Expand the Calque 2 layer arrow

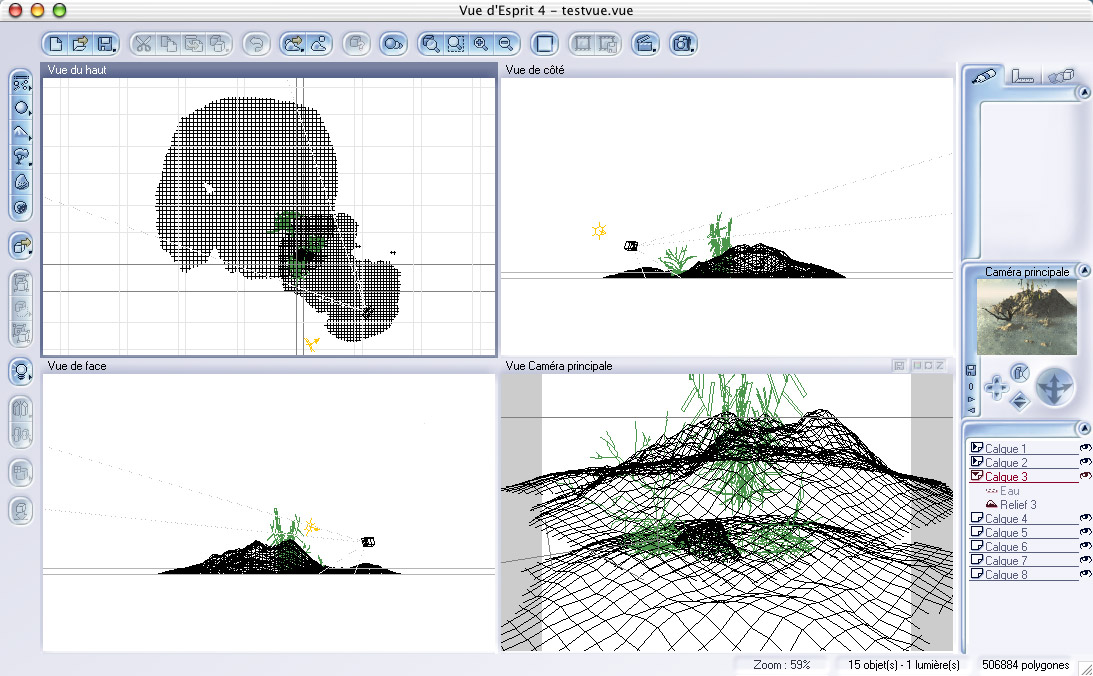(977, 462)
